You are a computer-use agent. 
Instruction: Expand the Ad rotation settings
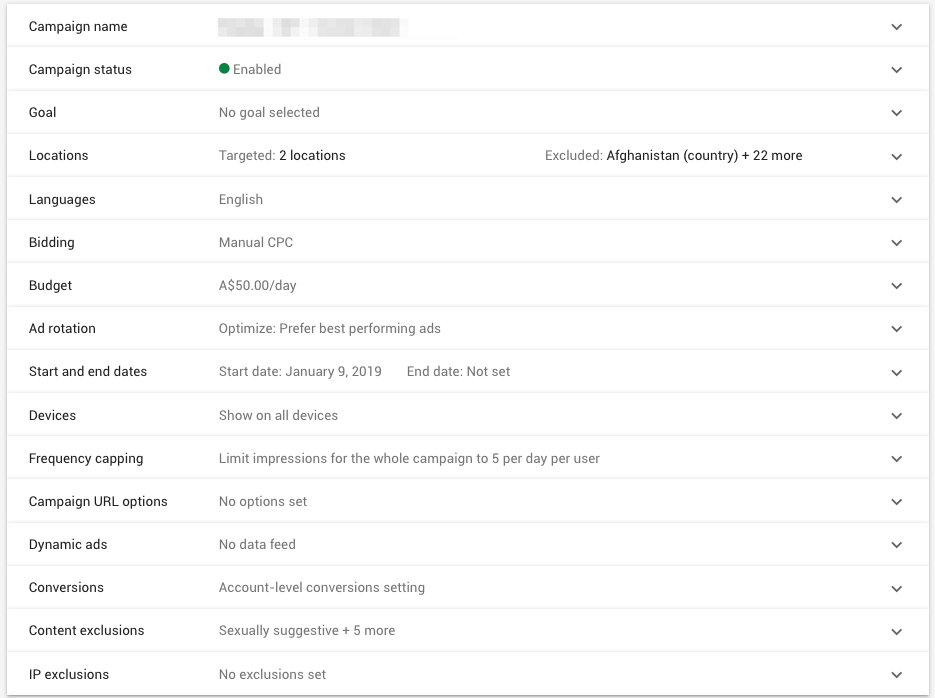tap(896, 328)
